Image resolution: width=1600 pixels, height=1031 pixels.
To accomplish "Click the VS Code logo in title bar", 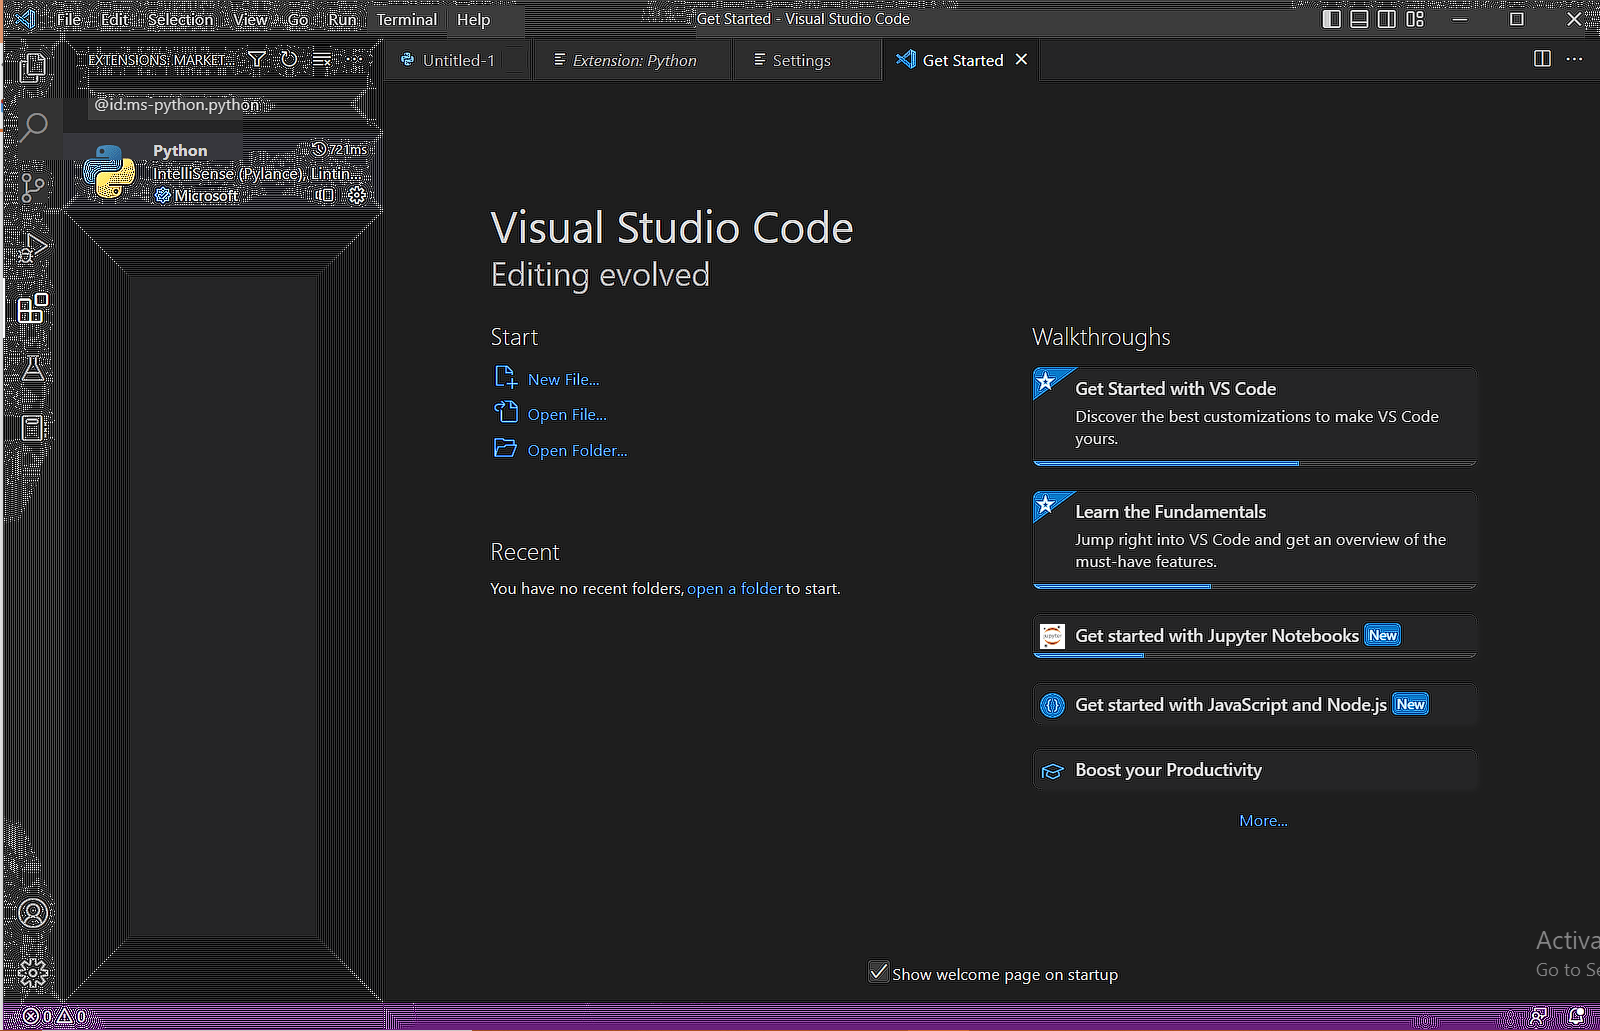I will pyautogui.click(x=26, y=19).
